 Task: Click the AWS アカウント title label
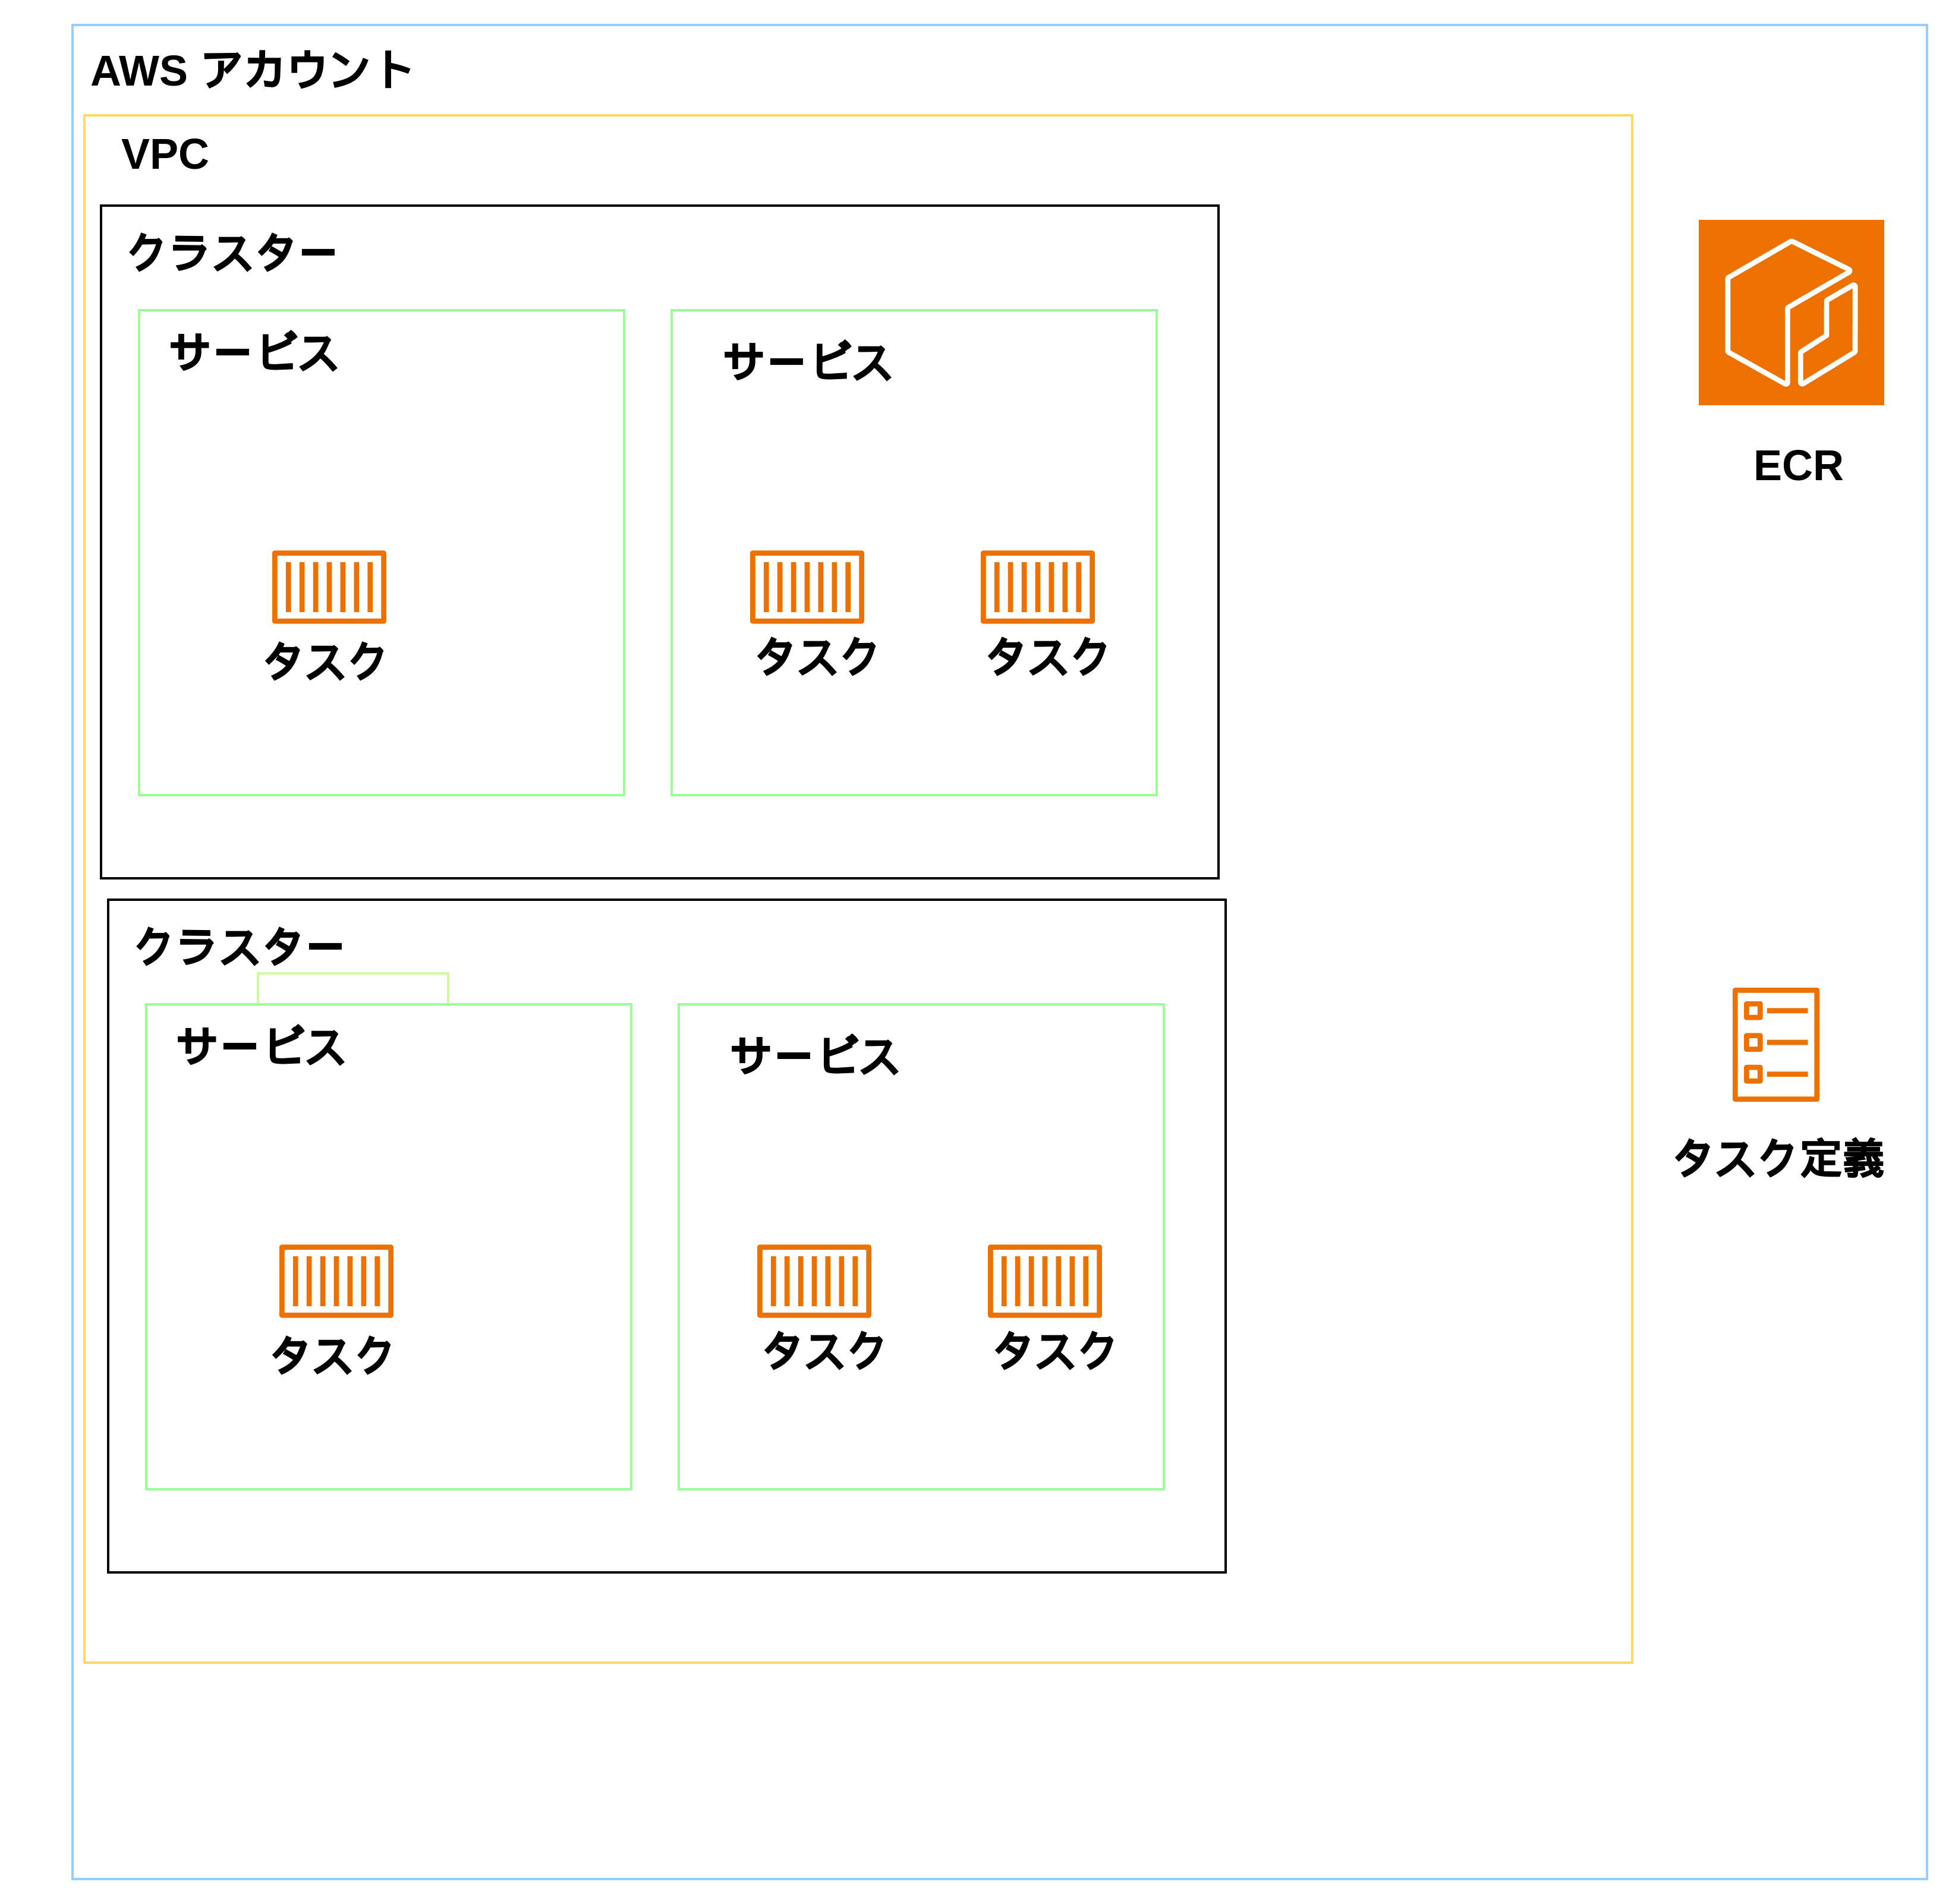coord(252,71)
